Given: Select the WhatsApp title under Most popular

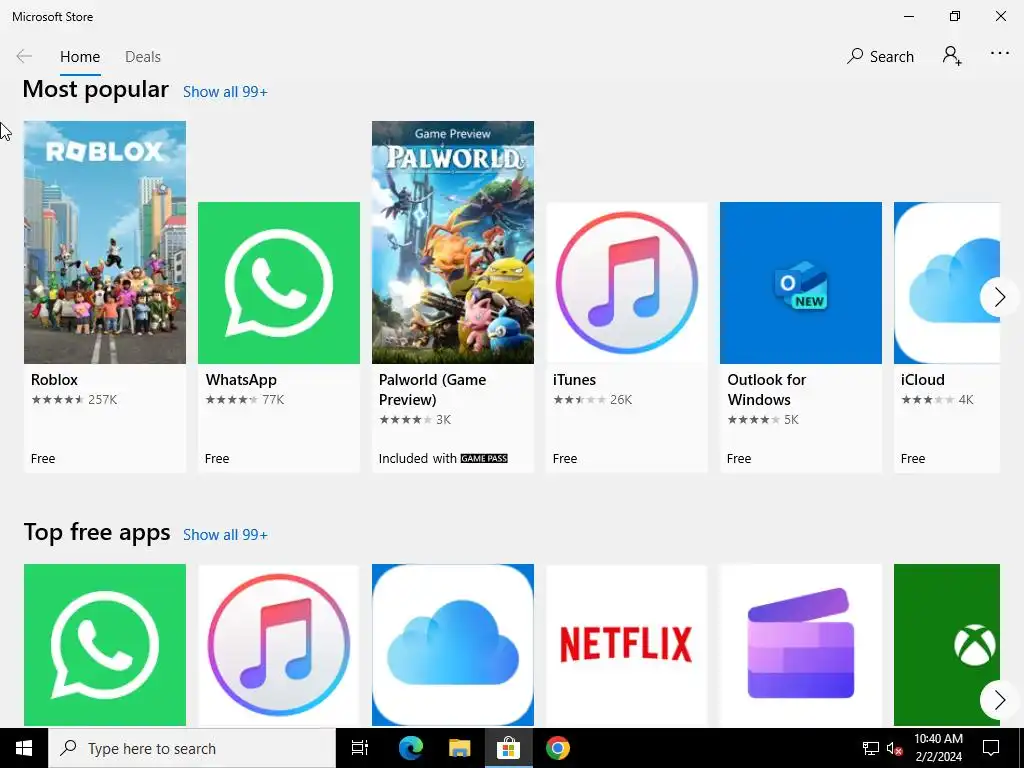Looking at the screenshot, I should [241, 380].
